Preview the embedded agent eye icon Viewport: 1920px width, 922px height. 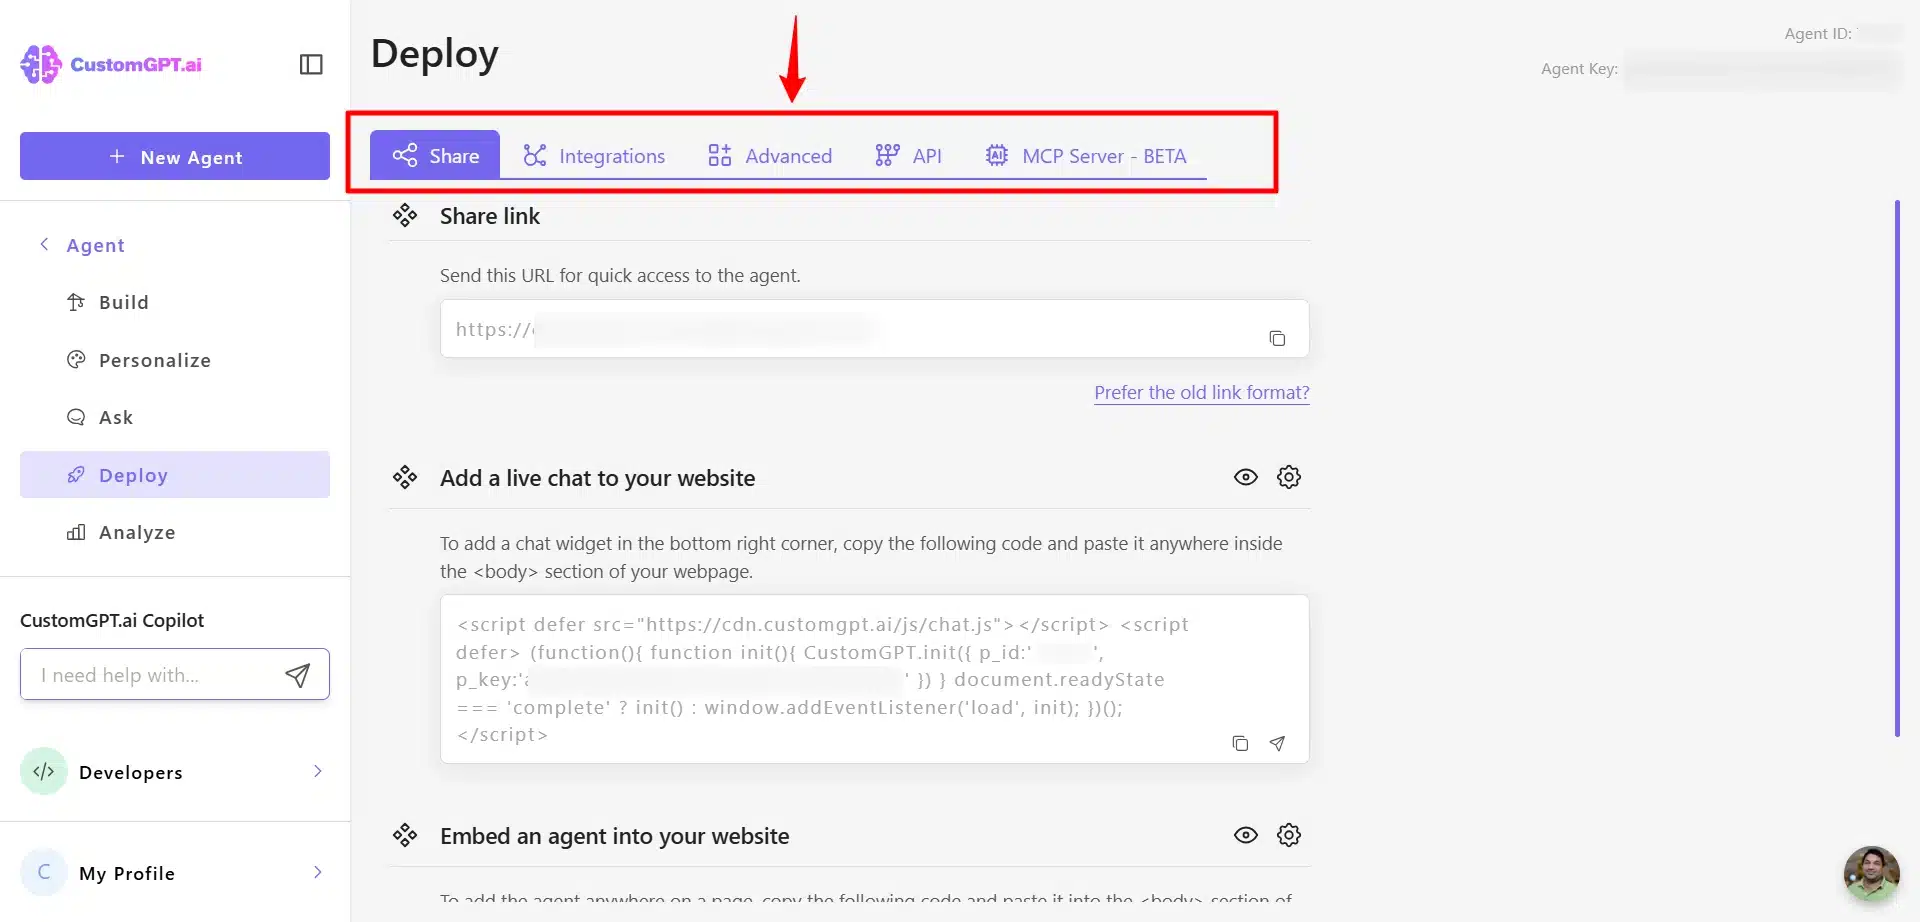click(x=1246, y=835)
